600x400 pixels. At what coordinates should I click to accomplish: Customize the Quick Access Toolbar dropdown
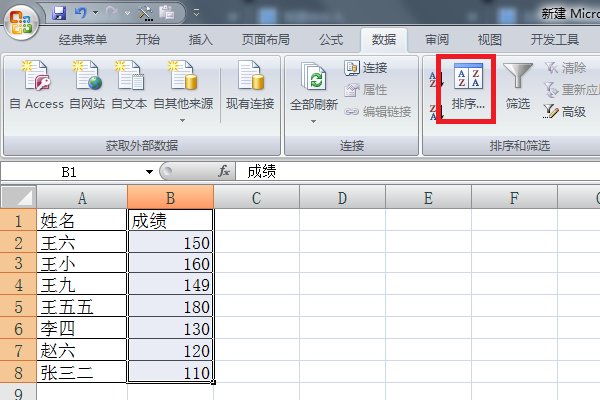pyautogui.click(x=196, y=13)
